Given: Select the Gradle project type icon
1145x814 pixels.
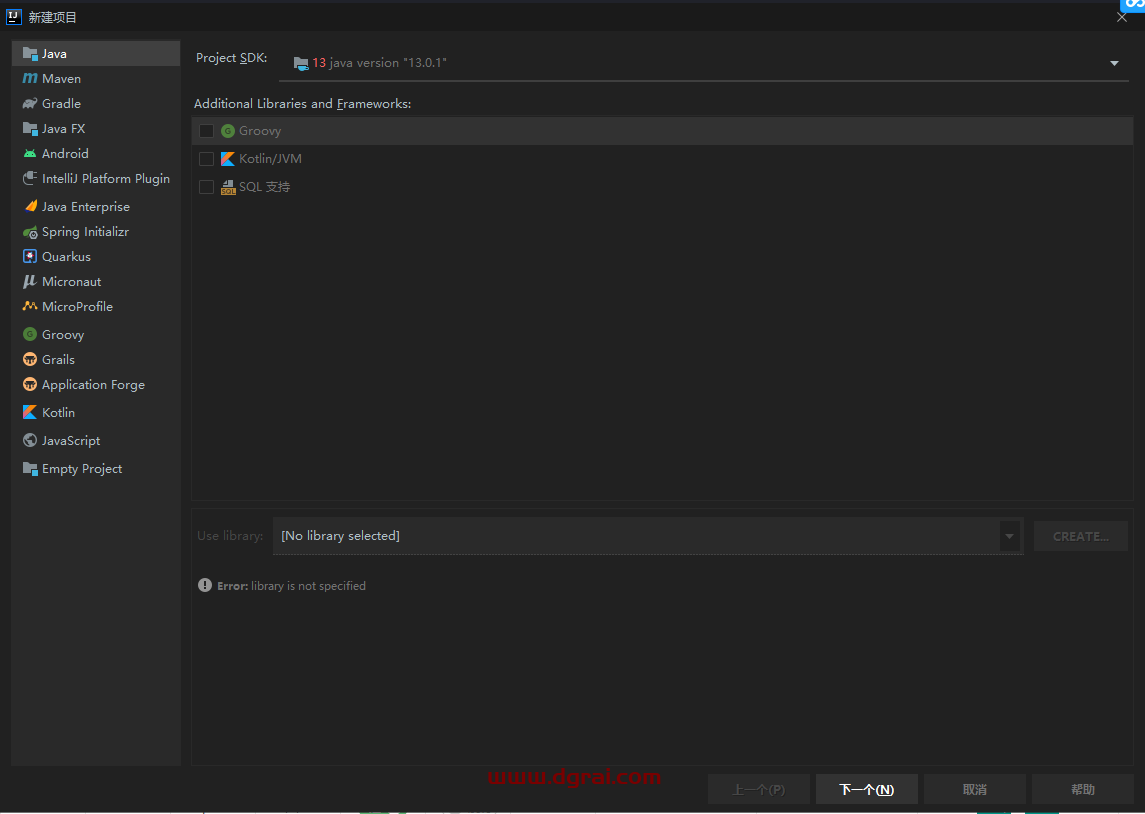Looking at the screenshot, I should pyautogui.click(x=31, y=103).
